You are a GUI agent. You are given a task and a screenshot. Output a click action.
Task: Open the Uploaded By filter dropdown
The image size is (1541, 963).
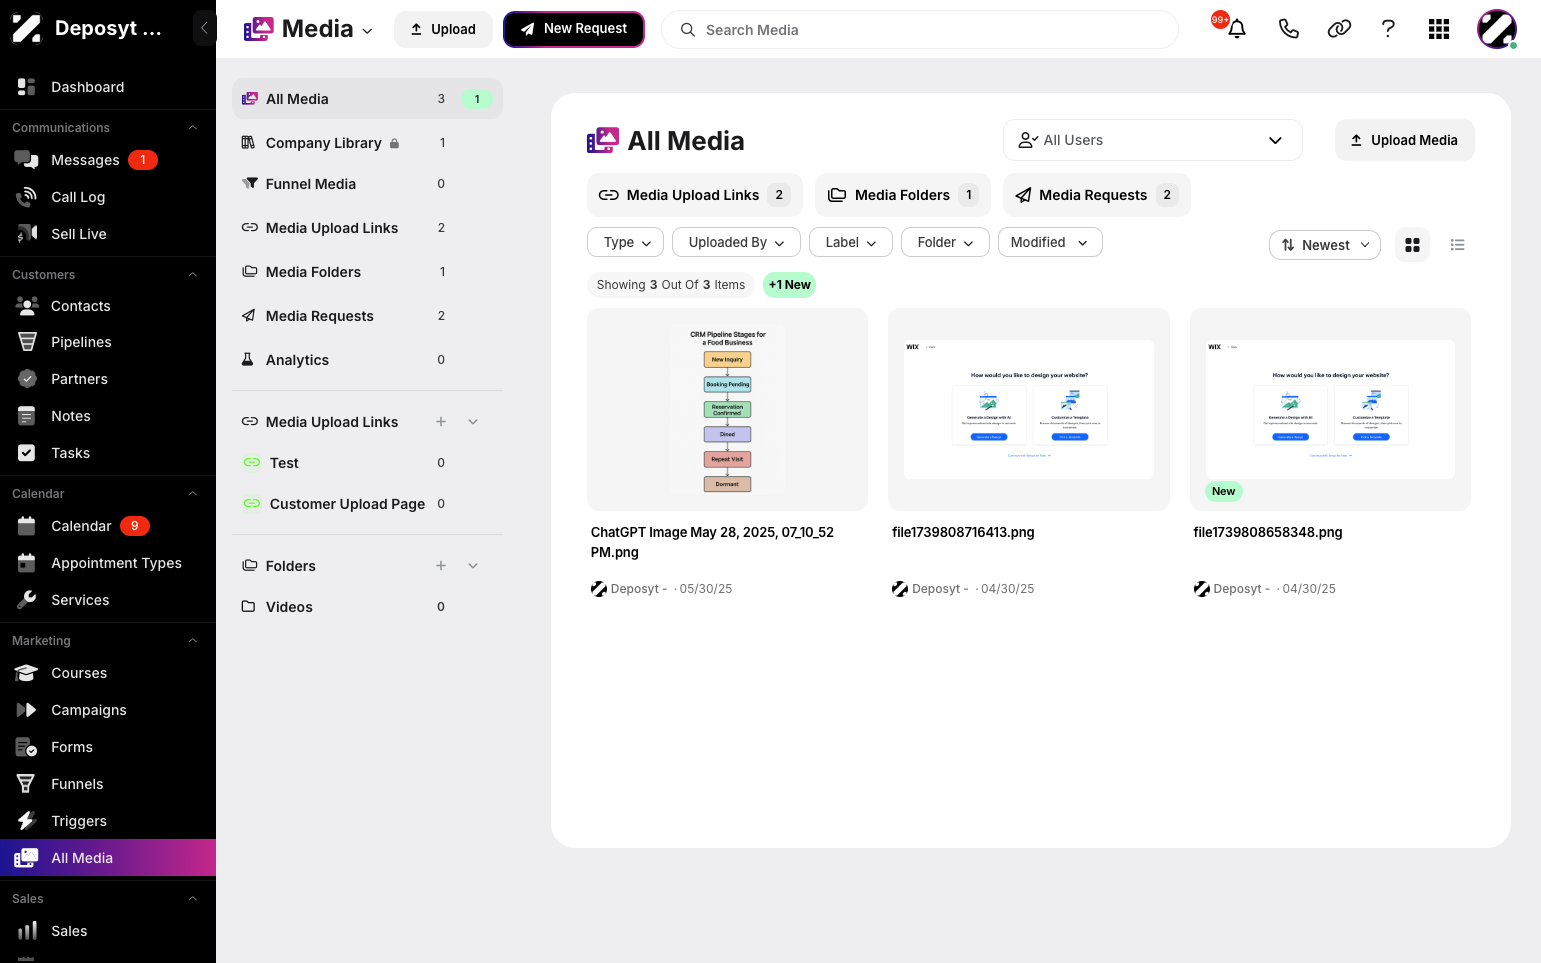click(736, 242)
